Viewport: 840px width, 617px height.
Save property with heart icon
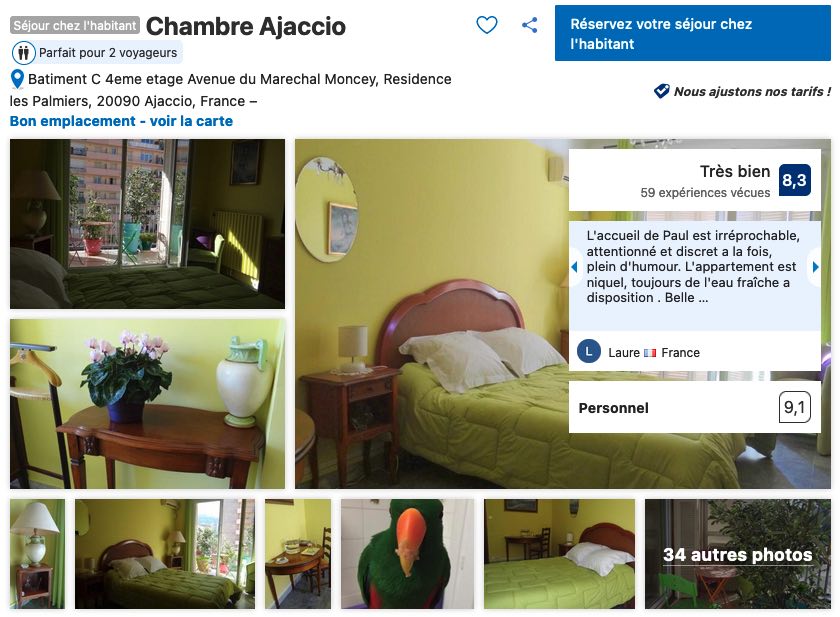(486, 25)
